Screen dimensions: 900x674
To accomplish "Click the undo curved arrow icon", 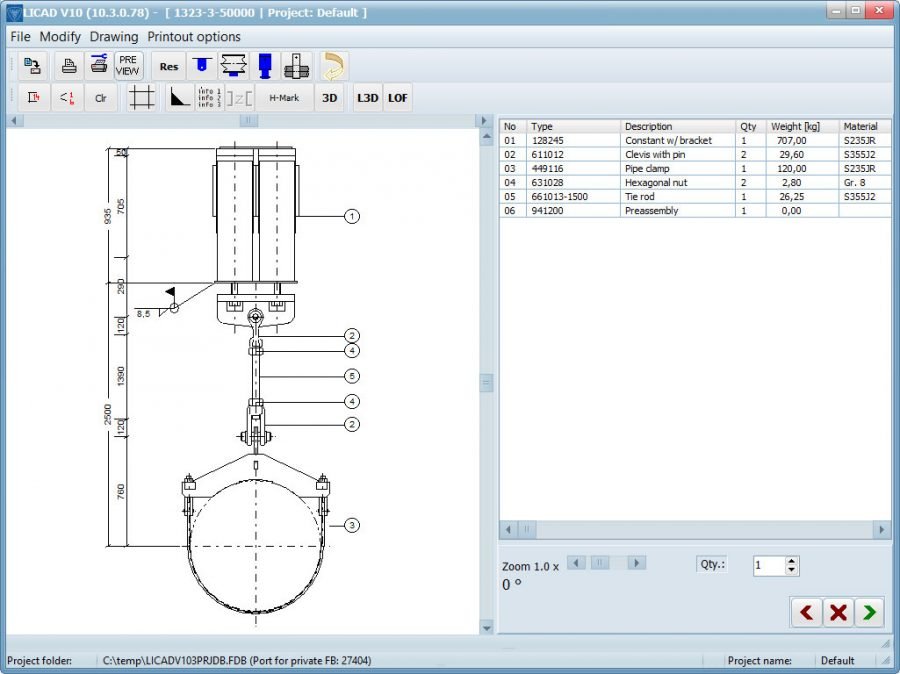I will coord(335,65).
